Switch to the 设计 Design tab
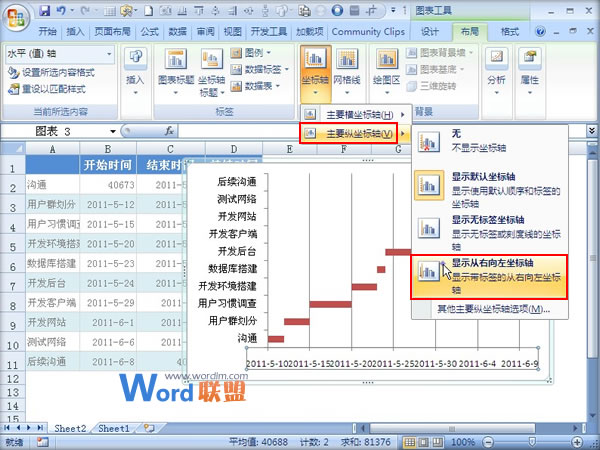The width and height of the screenshot is (600, 450). click(x=430, y=32)
